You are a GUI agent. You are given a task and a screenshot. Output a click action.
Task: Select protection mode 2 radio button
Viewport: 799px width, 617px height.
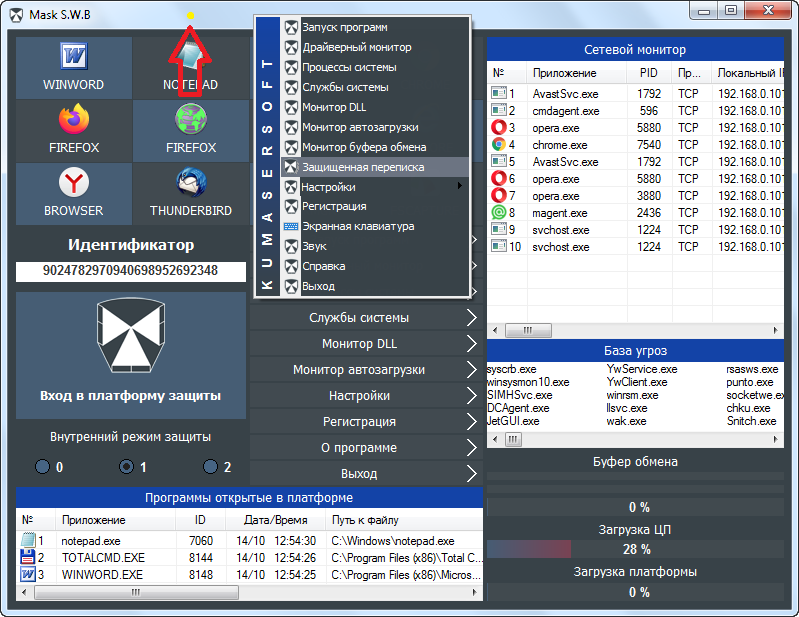210,466
